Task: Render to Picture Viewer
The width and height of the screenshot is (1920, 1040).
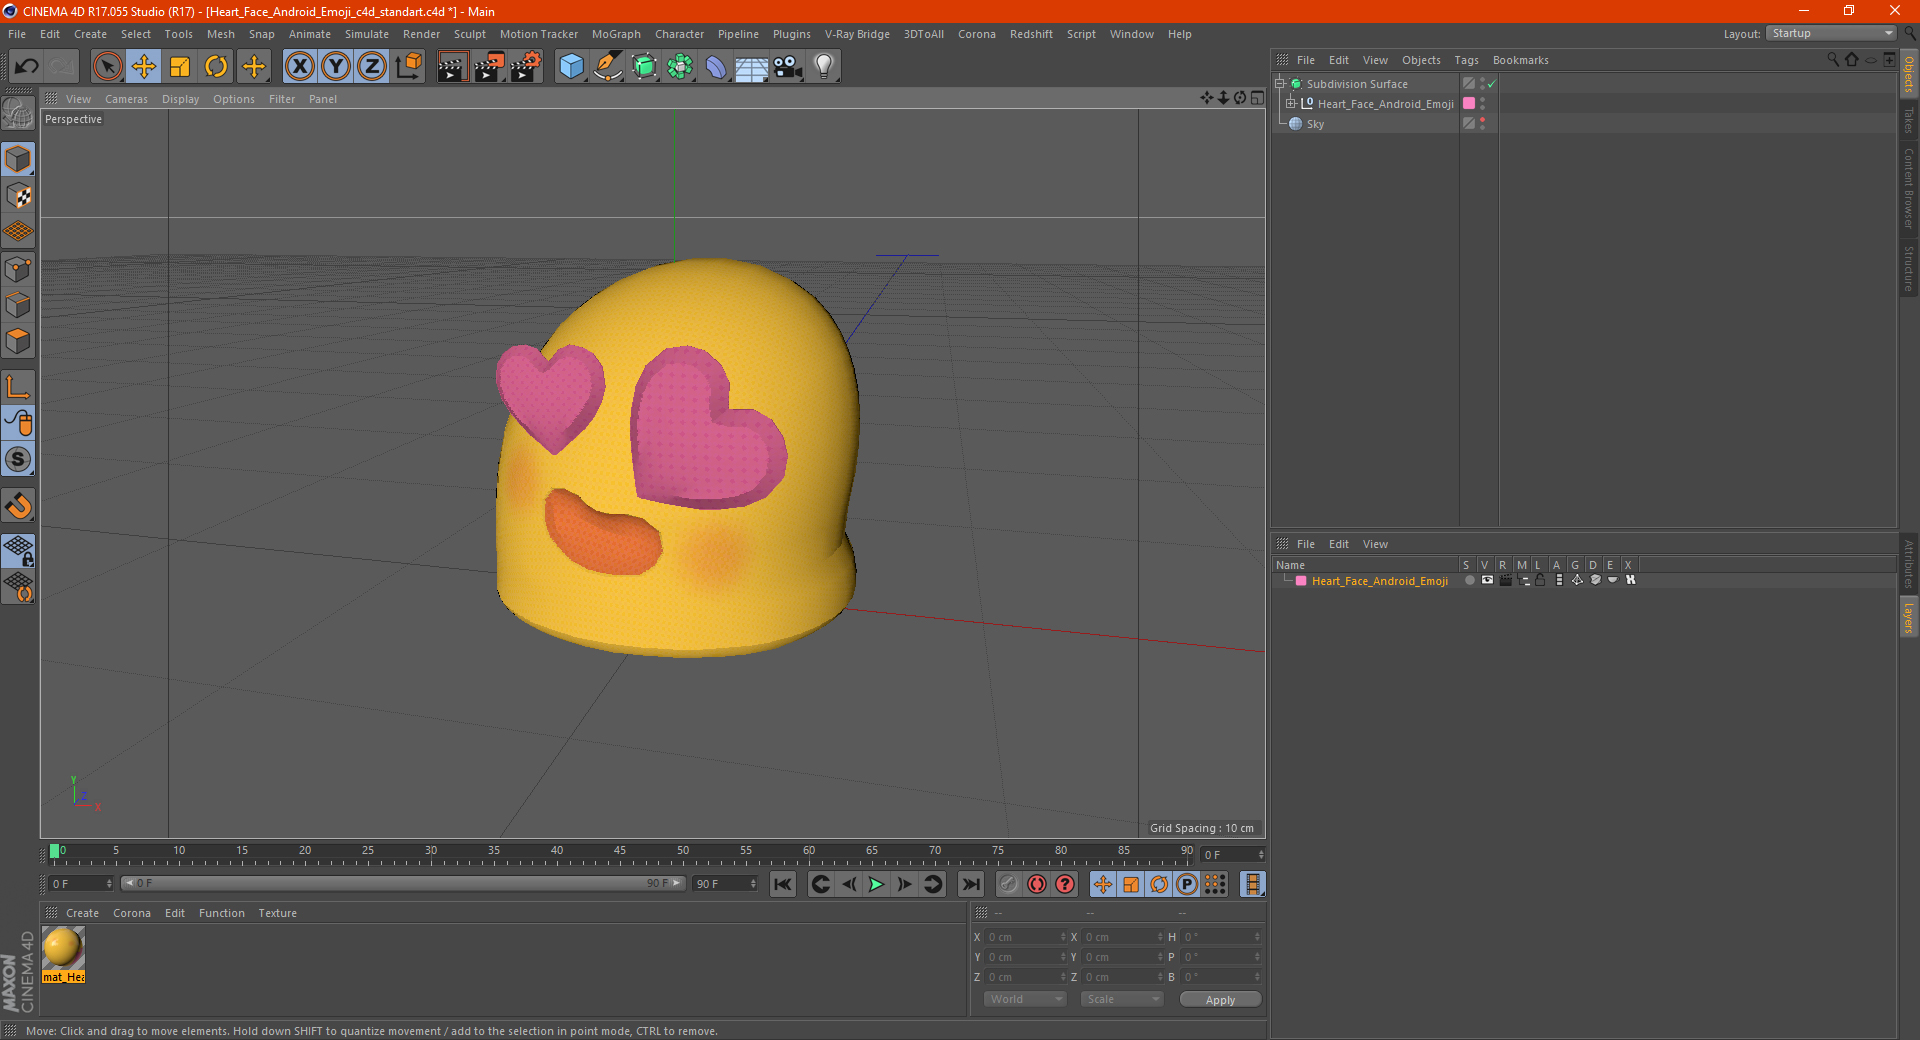Action: (x=489, y=67)
